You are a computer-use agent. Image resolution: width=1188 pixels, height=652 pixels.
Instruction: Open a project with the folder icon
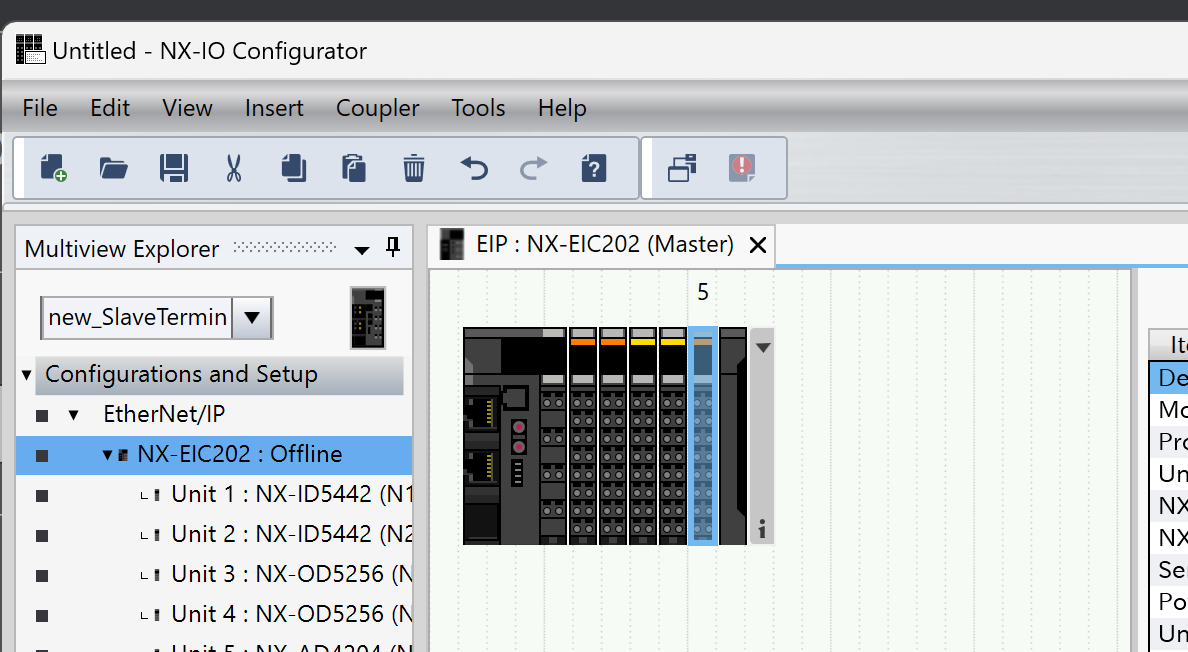(x=114, y=168)
